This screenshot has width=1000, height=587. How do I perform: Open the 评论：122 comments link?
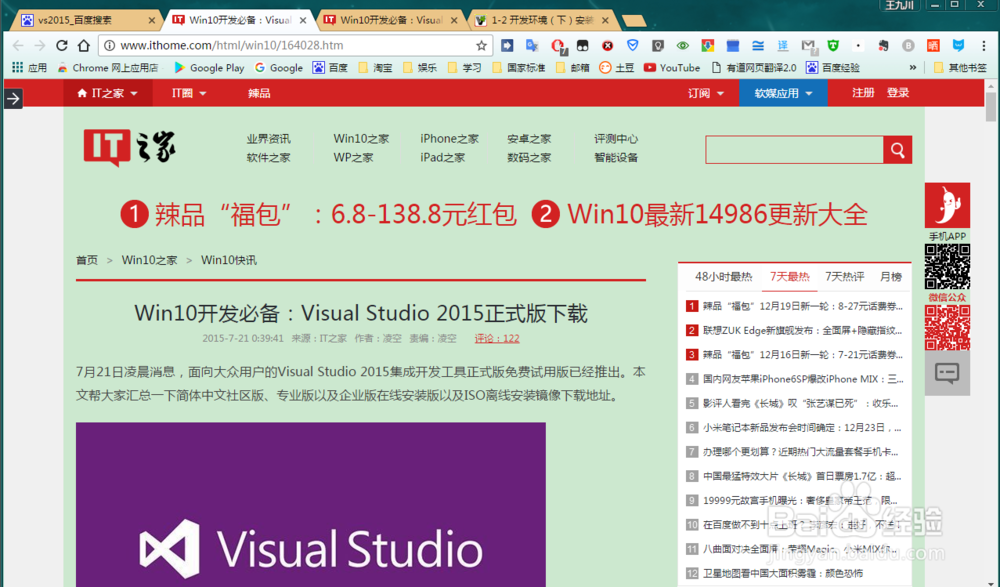coord(497,338)
